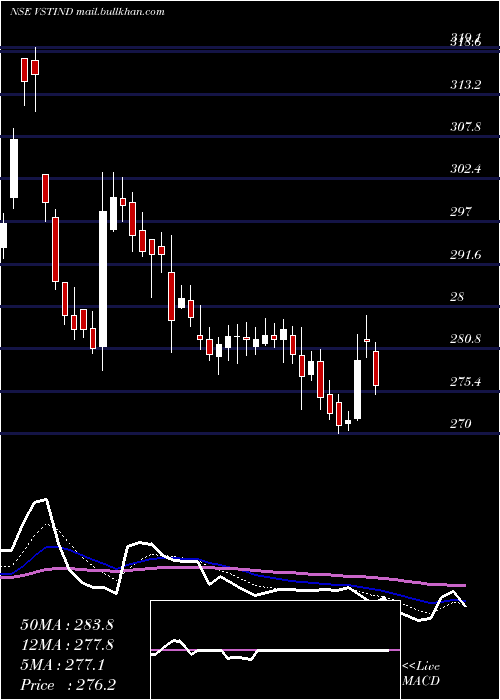Screen dimensions: 500x700
Task: Click the 313.2 price level label
Action: 465,85
